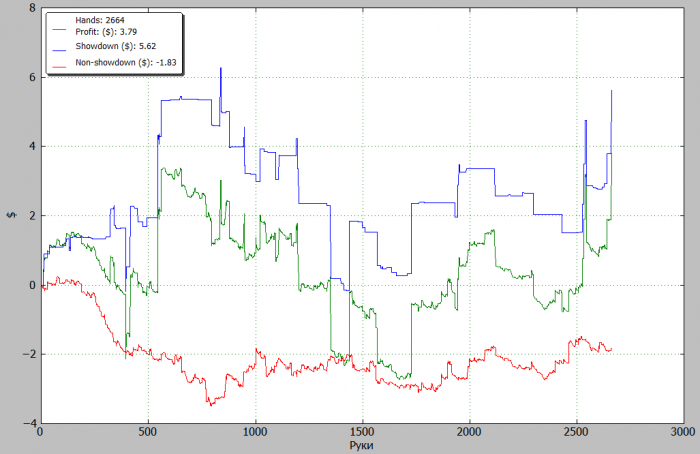Click the green Profit line sample in legend
The width and height of the screenshot is (700, 454).
(59, 30)
